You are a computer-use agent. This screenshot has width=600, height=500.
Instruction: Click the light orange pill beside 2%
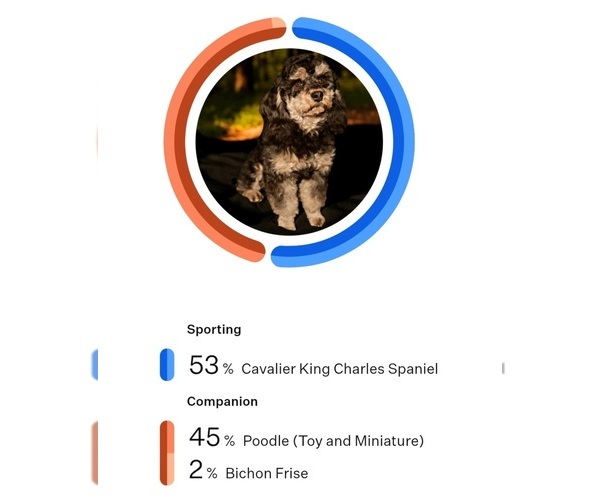167,470
